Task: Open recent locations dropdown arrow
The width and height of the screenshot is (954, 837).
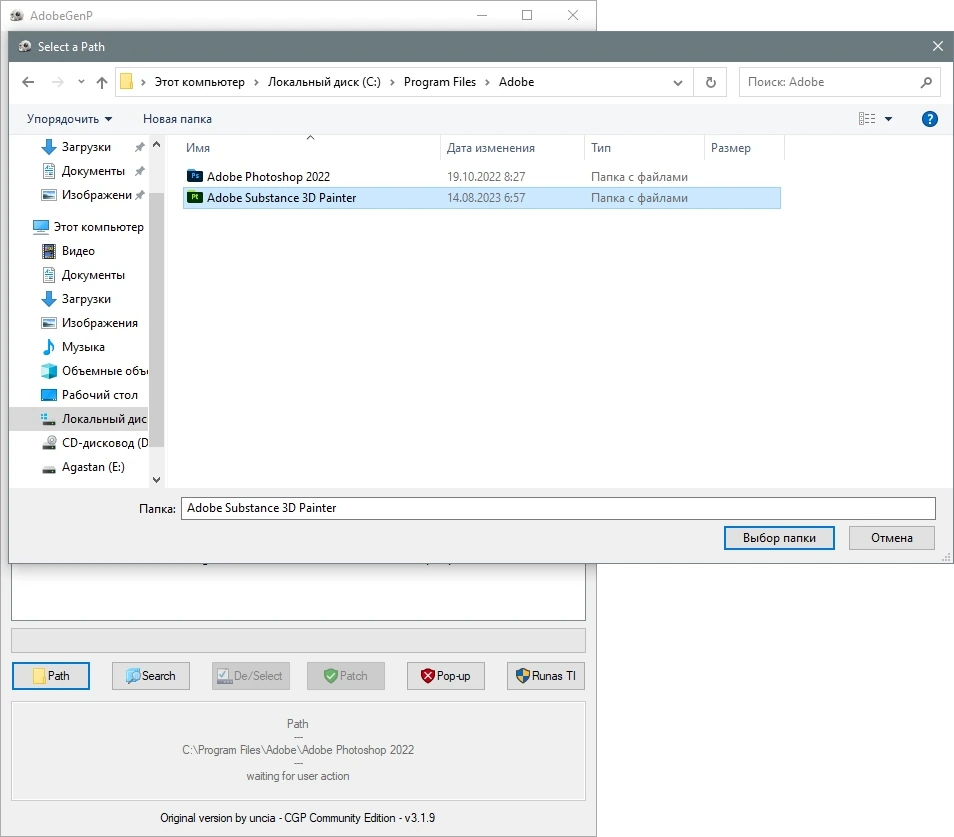Action: coord(81,82)
